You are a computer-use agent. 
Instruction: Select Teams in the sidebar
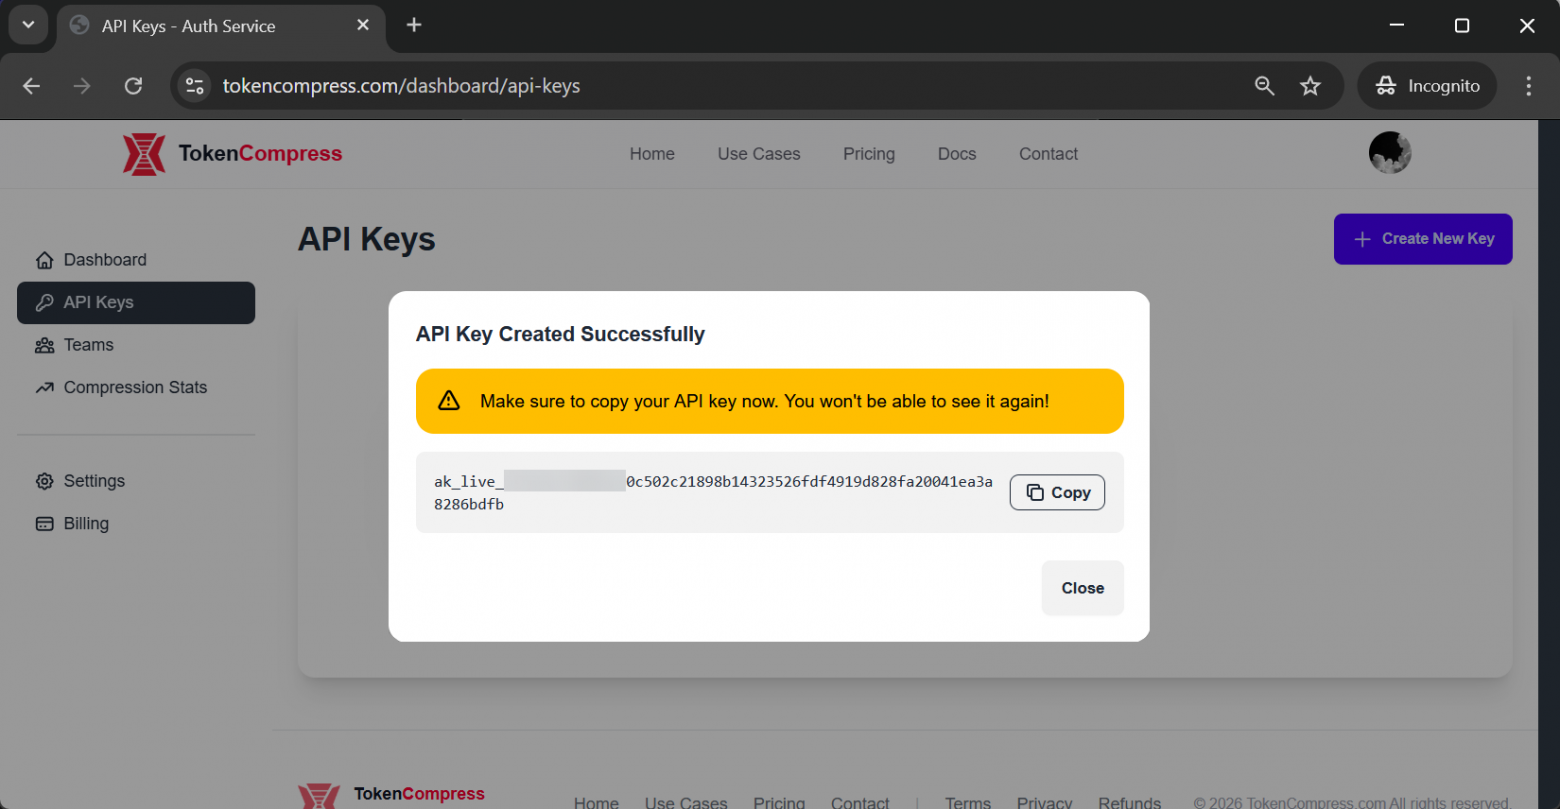point(88,345)
